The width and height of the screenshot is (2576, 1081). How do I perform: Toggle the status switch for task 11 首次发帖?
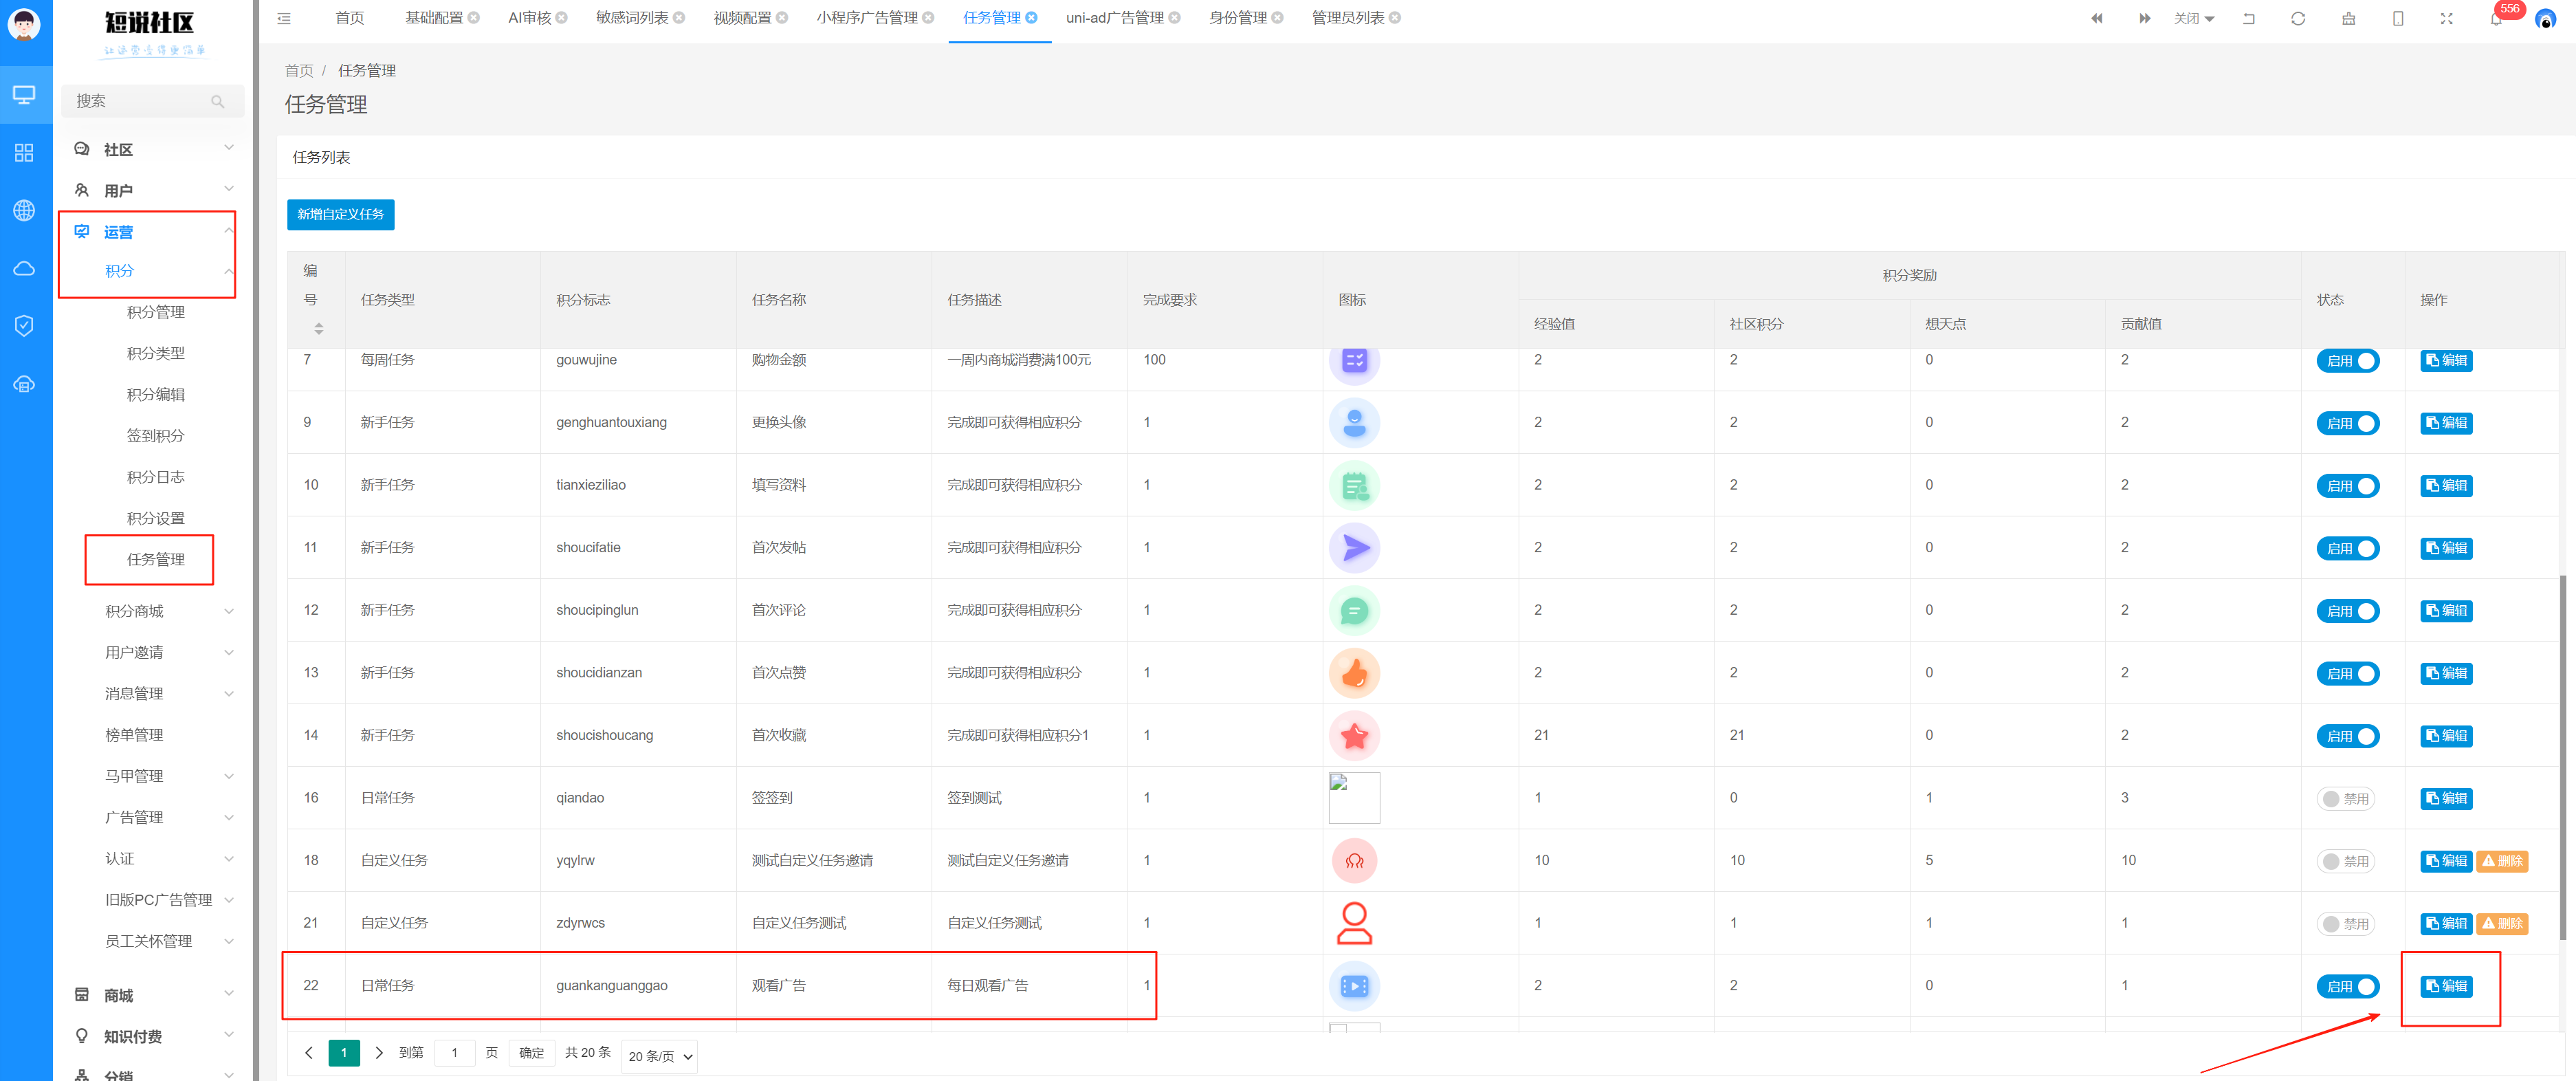pos(2347,548)
